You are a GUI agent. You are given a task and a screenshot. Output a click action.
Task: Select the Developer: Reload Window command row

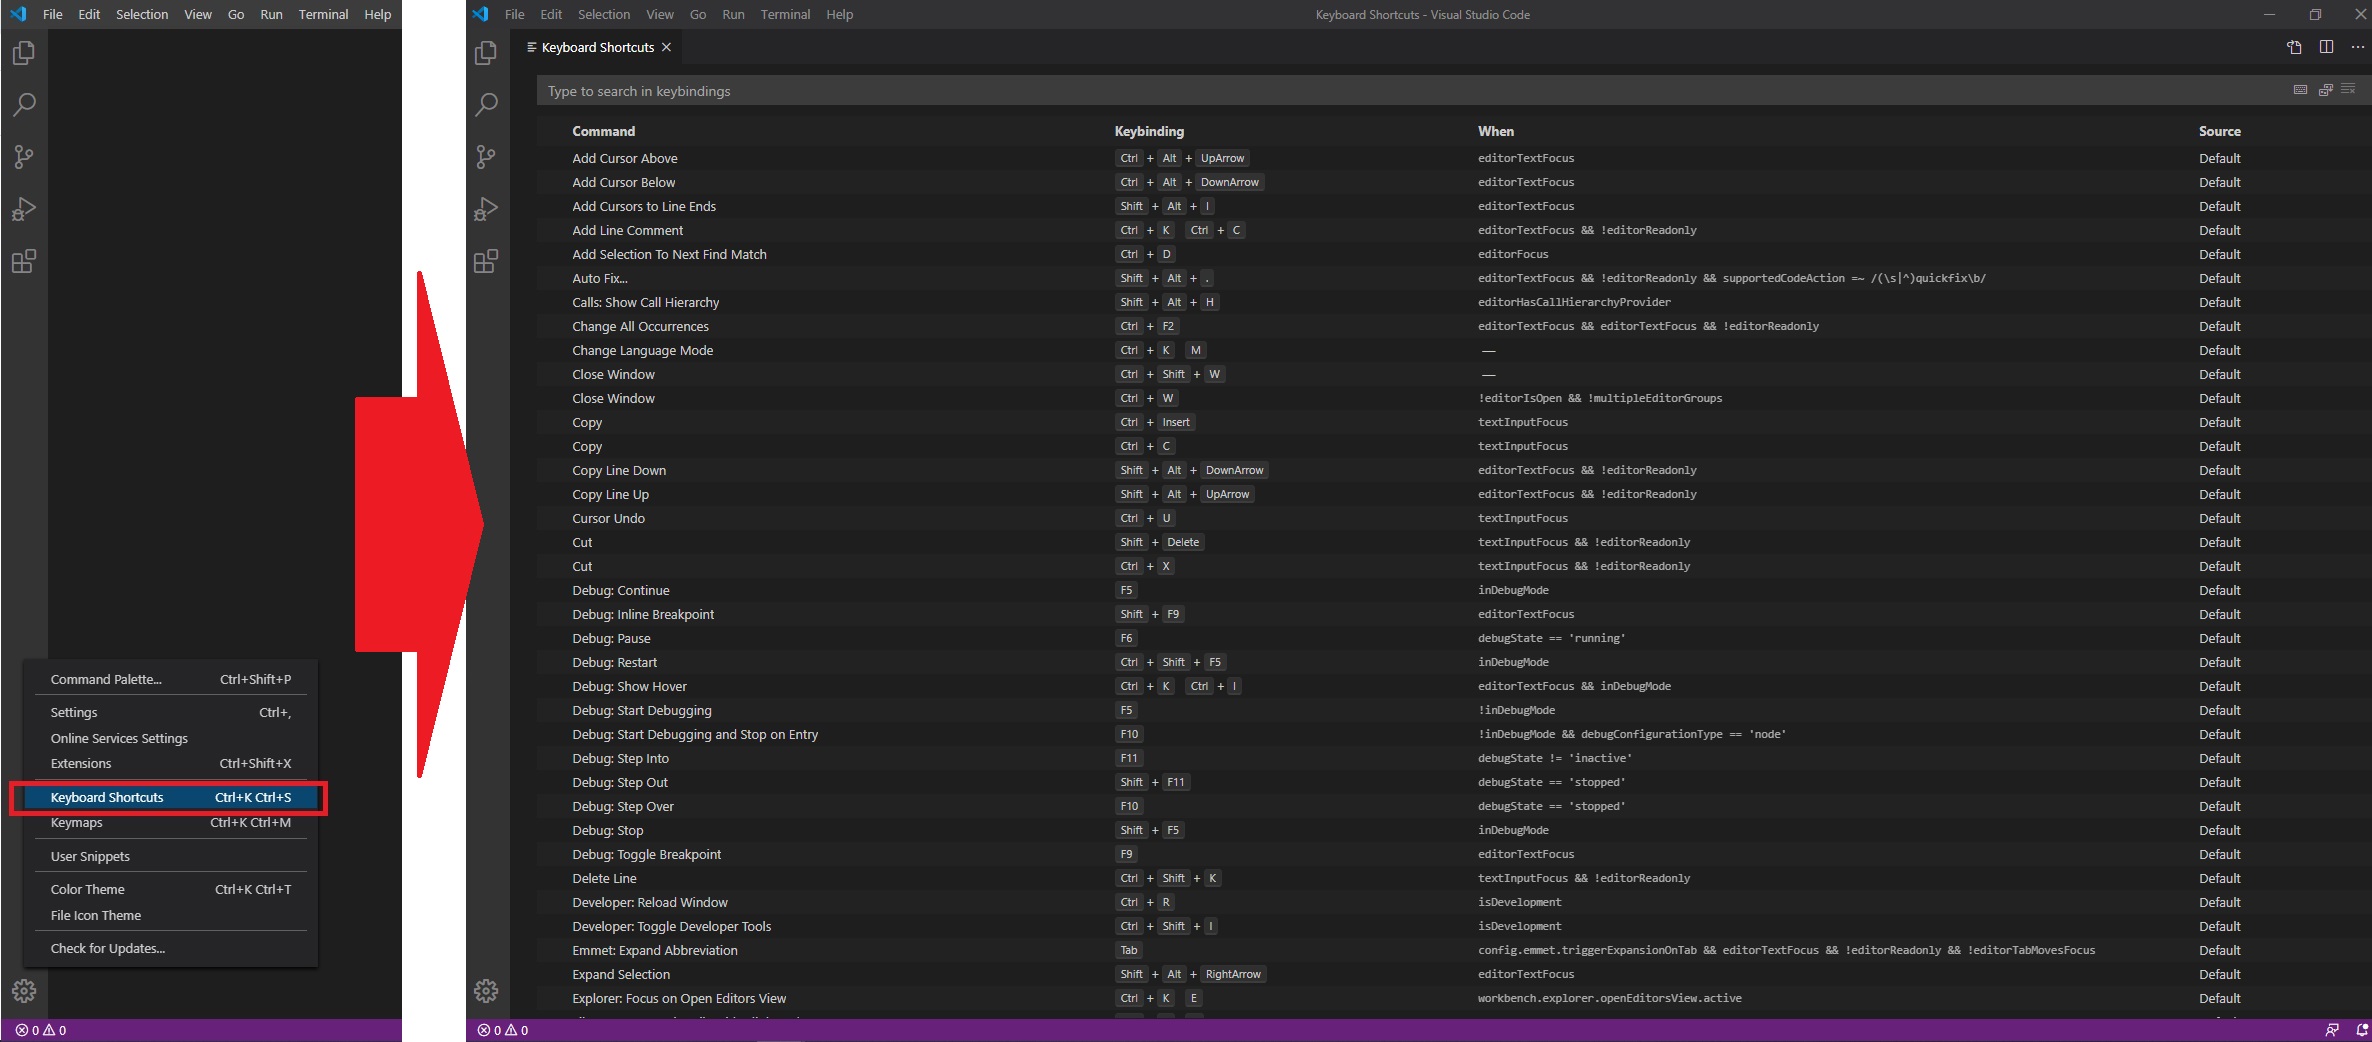(x=1452, y=902)
